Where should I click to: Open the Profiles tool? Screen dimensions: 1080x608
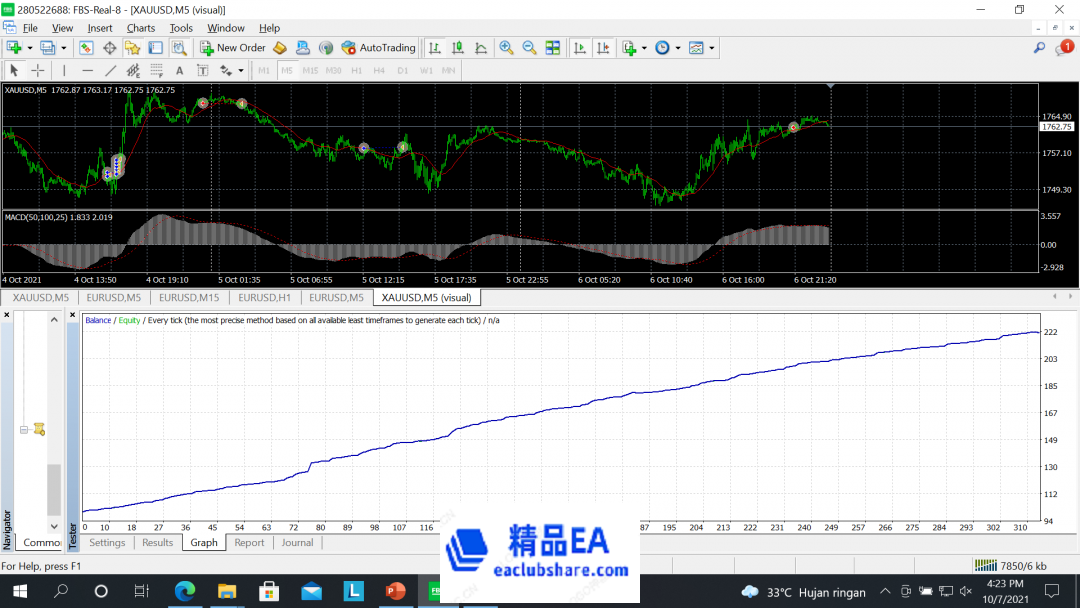(48, 48)
